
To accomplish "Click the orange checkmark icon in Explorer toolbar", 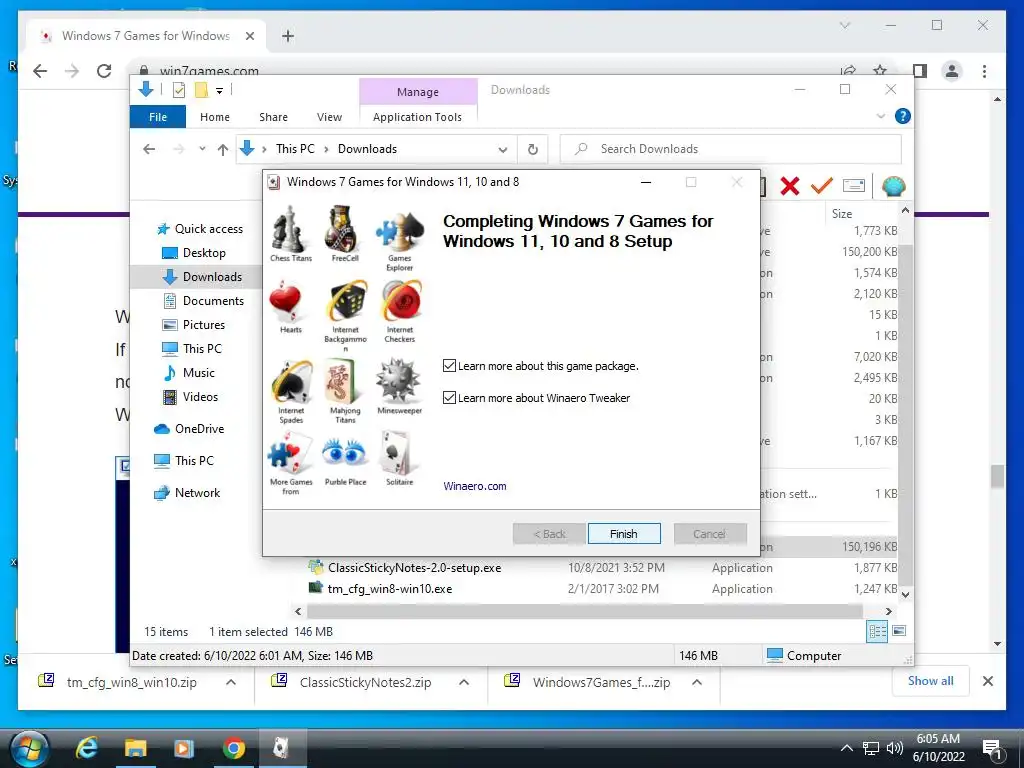I will click(x=822, y=185).
